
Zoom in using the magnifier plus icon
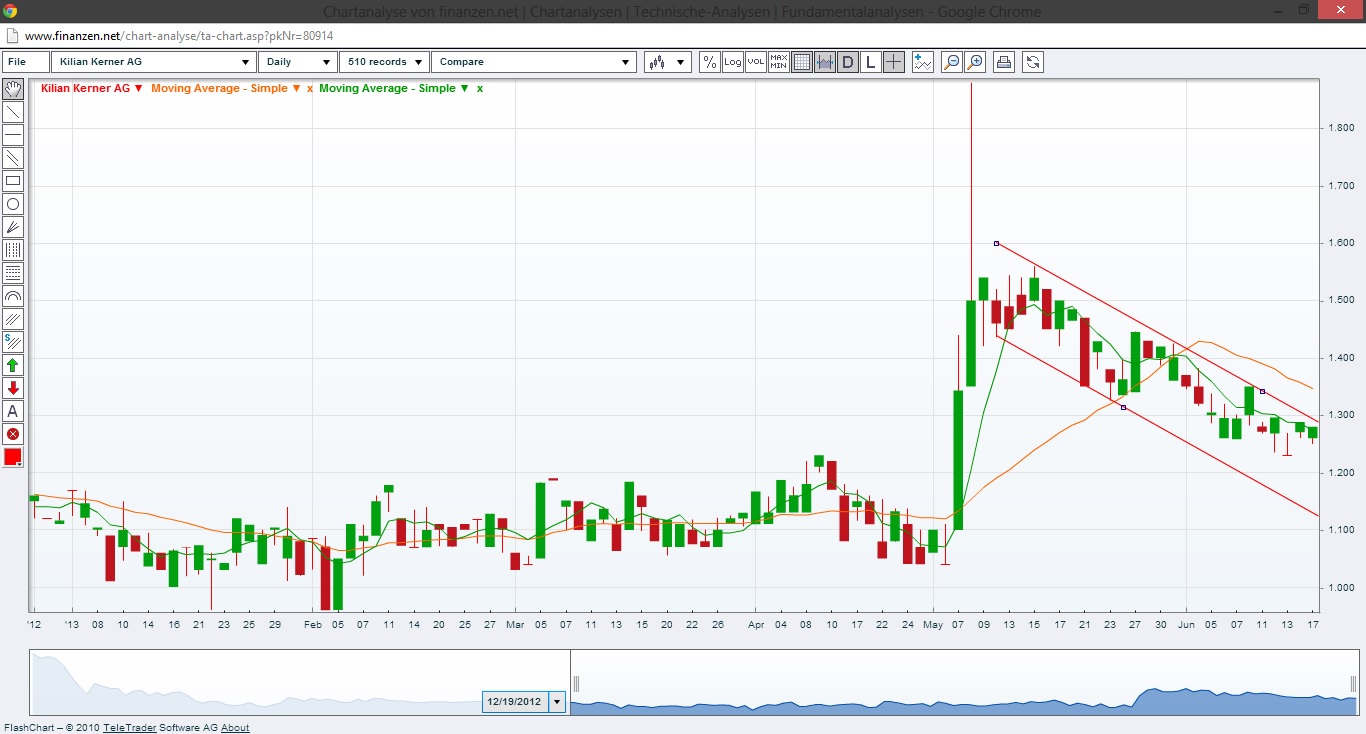coord(975,62)
